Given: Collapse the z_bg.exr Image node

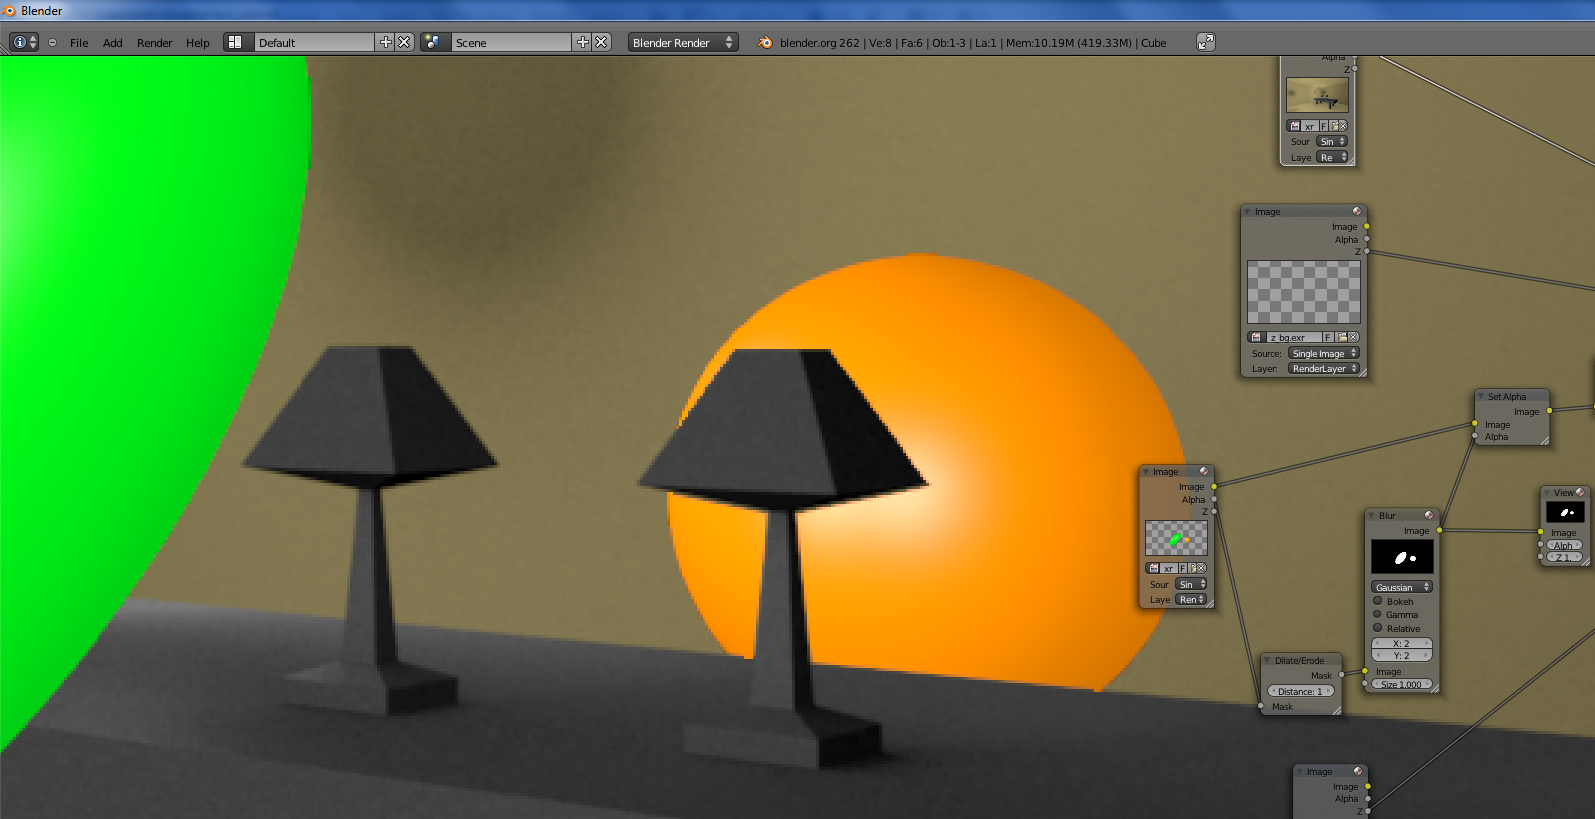Looking at the screenshot, I should (x=1247, y=212).
